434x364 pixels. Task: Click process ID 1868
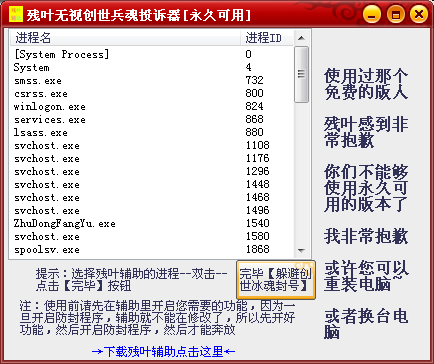(257, 249)
